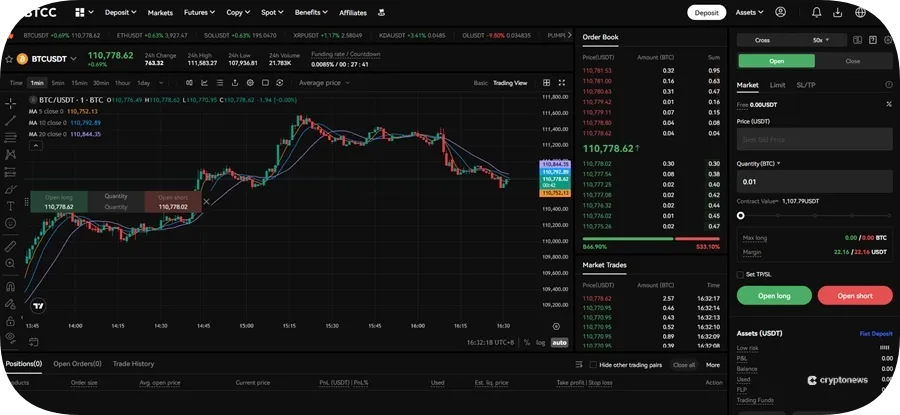Expand more timeframes dropdown

pos(161,83)
